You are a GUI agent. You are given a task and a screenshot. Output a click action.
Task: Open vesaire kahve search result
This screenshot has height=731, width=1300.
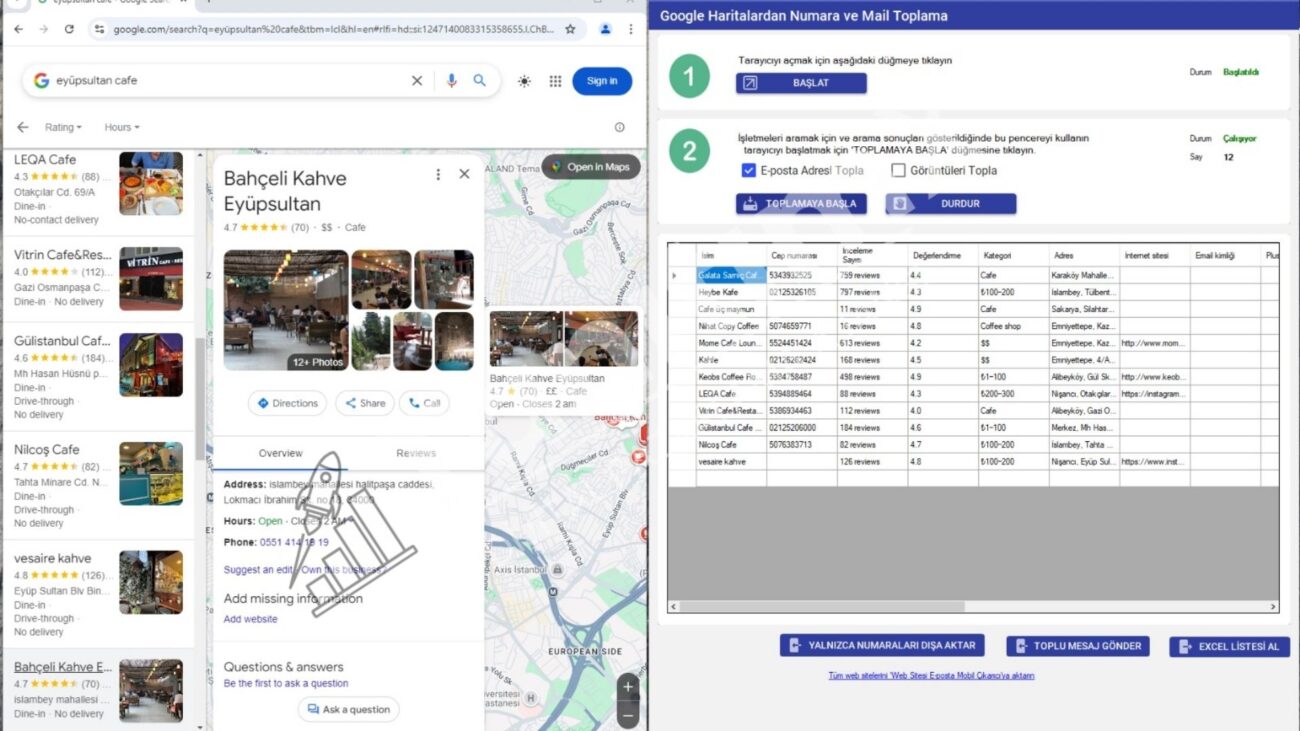[x=98, y=594]
